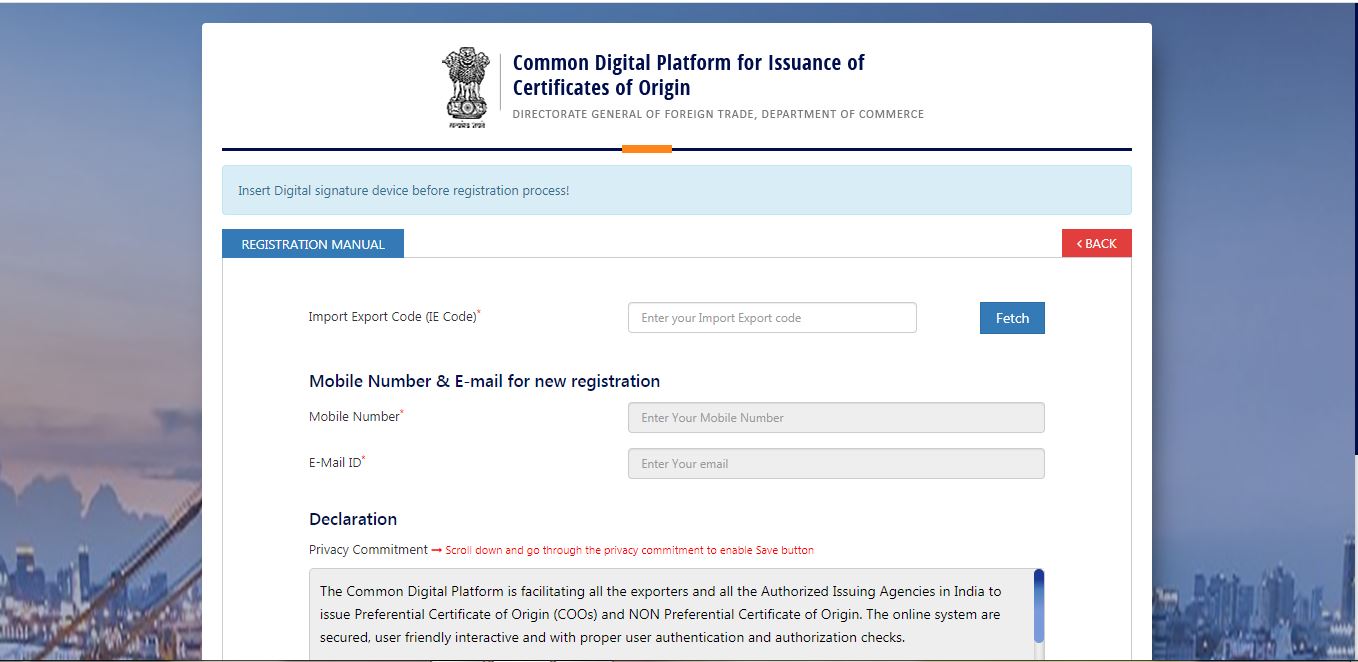The height and width of the screenshot is (662, 1358).
Task: Click the BACK button
Action: [x=1096, y=243]
